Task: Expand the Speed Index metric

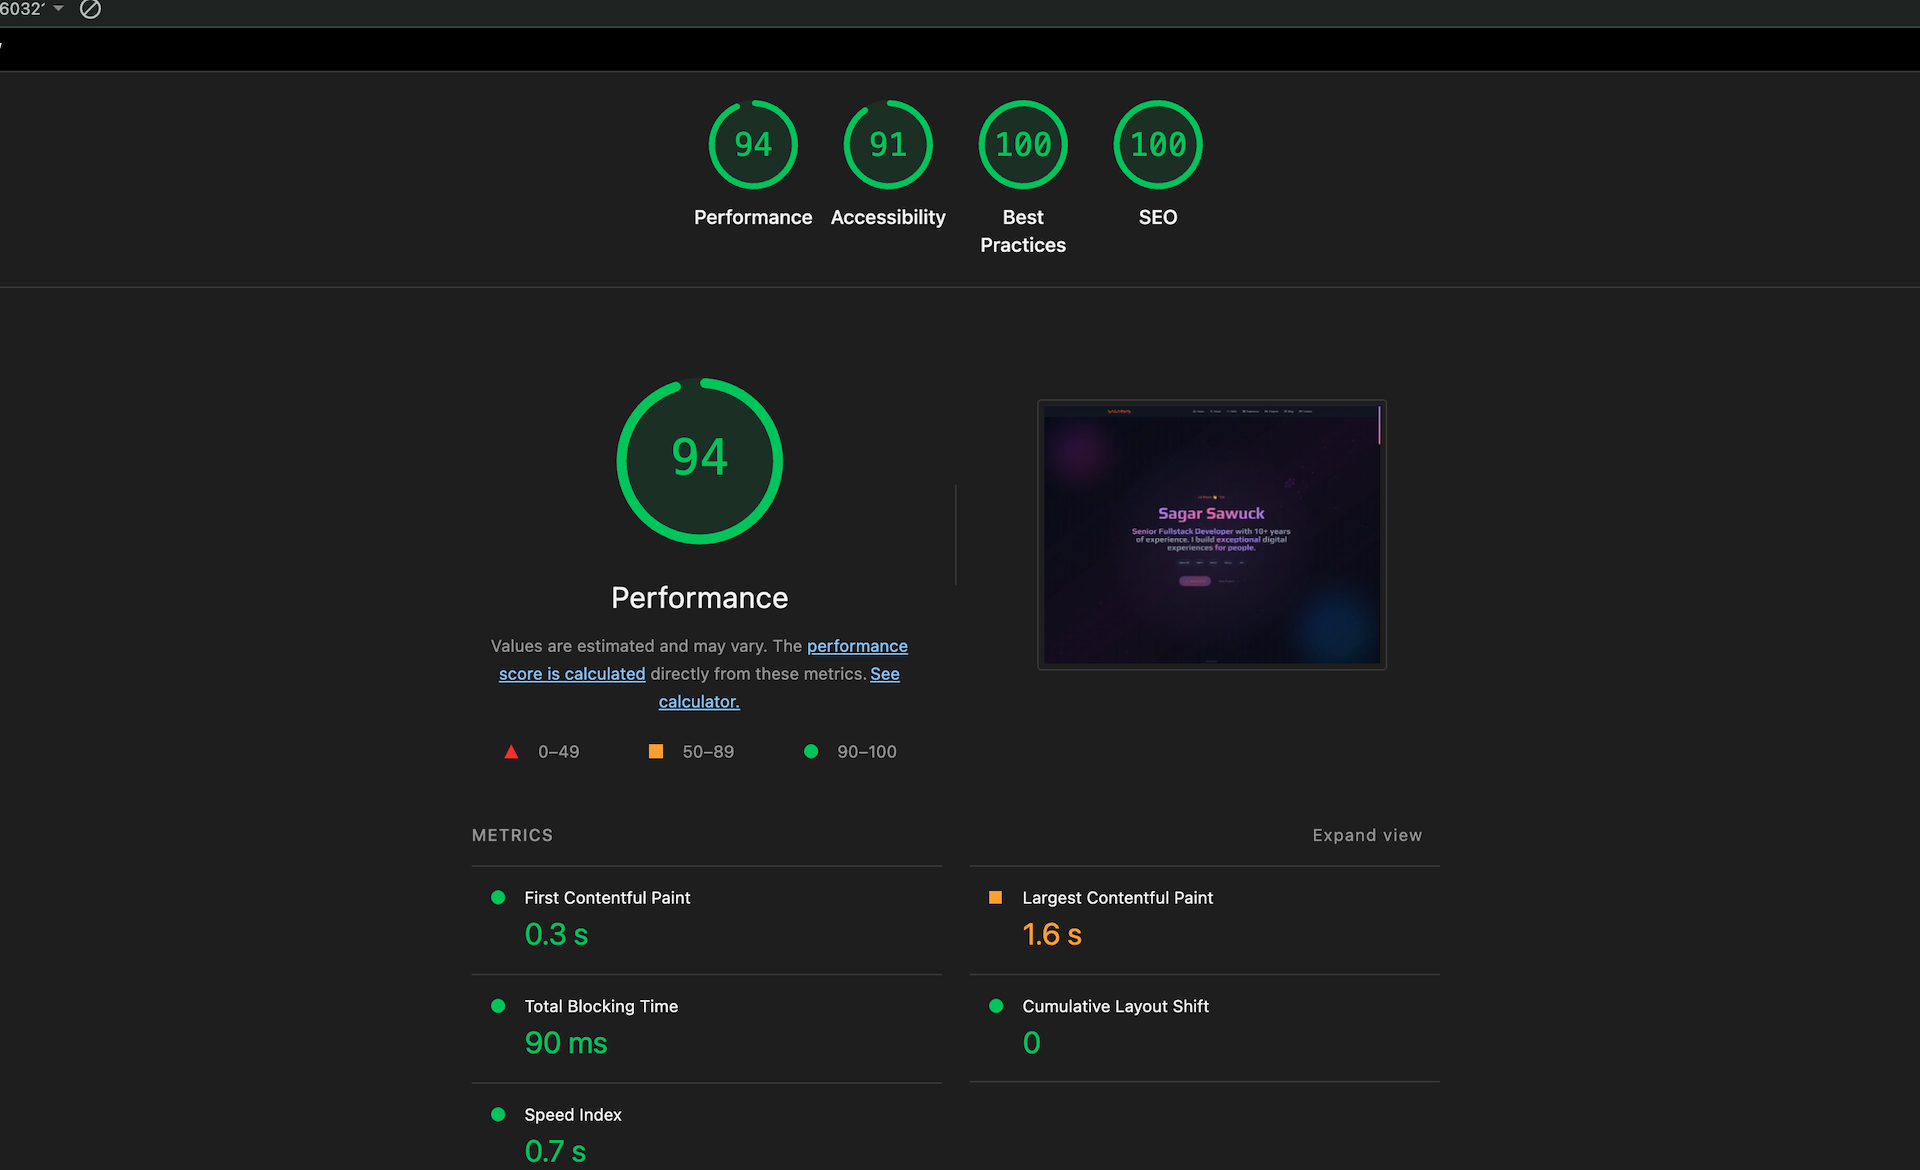Action: pos(573,1115)
